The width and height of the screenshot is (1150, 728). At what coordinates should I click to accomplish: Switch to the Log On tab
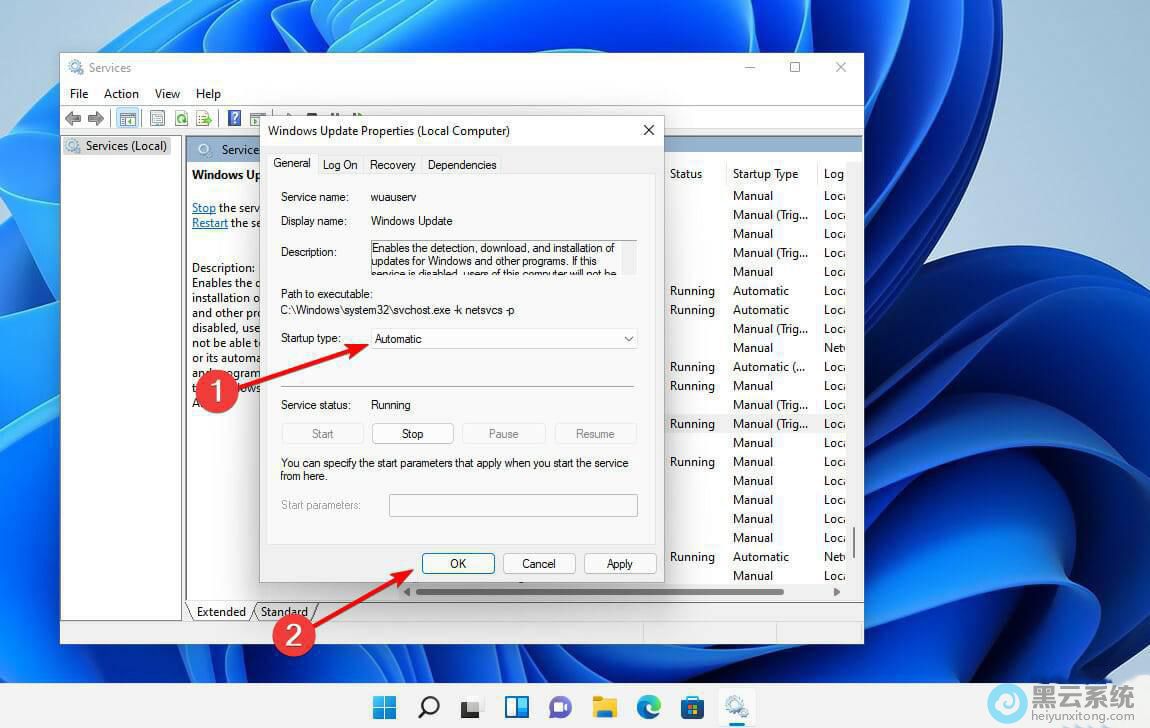click(340, 165)
